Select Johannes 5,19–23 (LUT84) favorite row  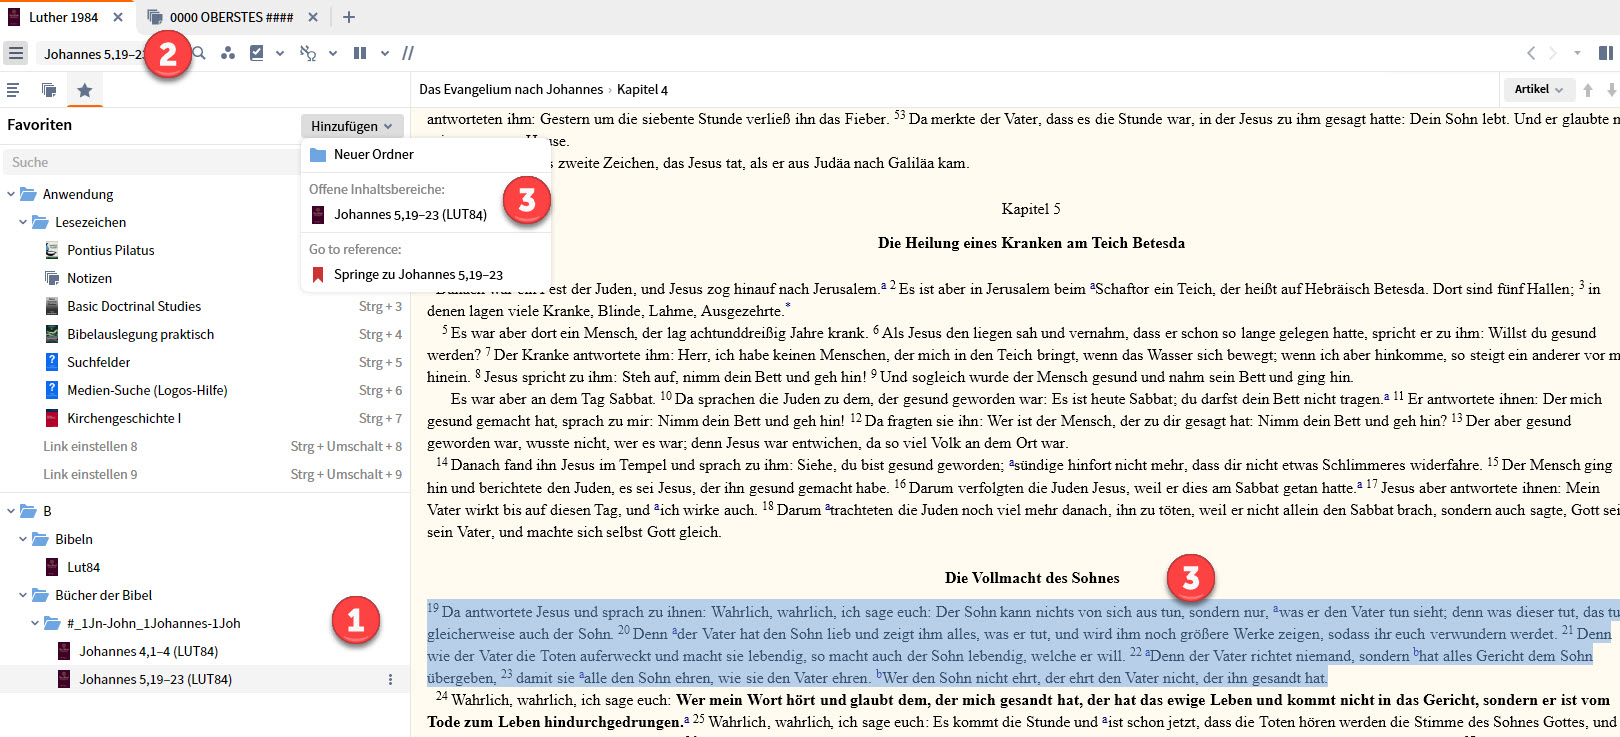[205, 679]
